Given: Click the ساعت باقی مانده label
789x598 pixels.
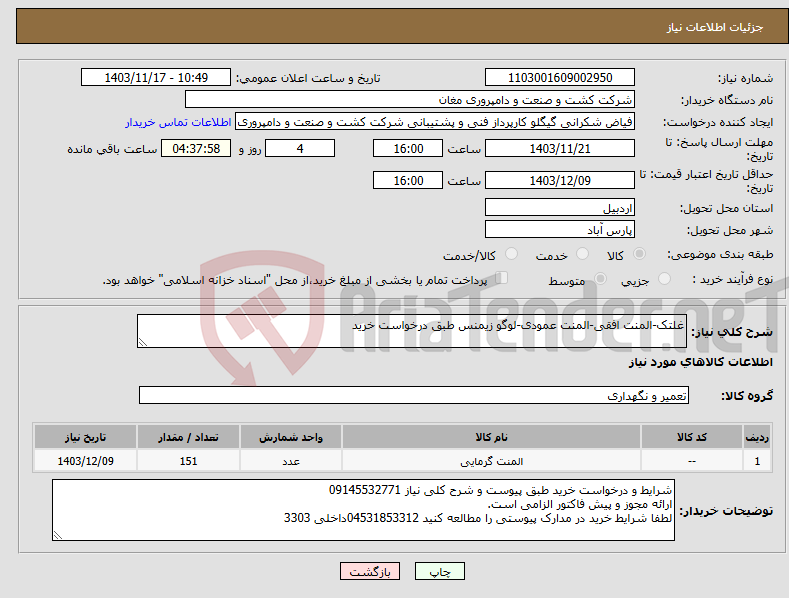Looking at the screenshot, I should pos(112,150).
